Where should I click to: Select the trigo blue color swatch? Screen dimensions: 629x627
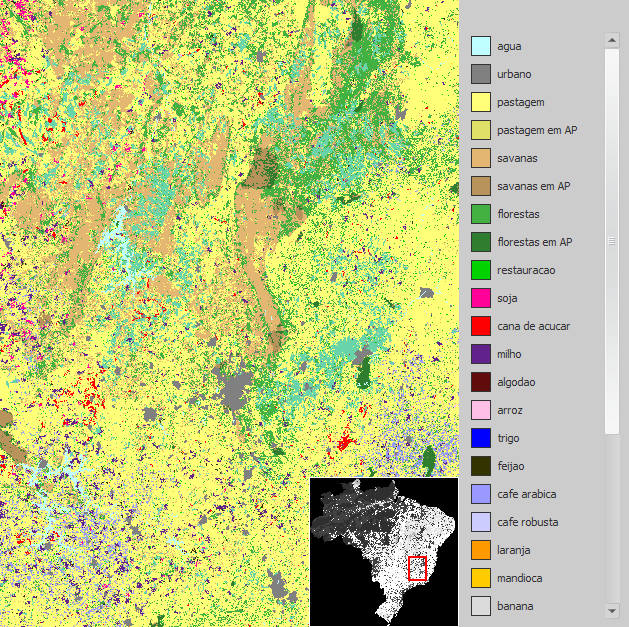coord(481,438)
